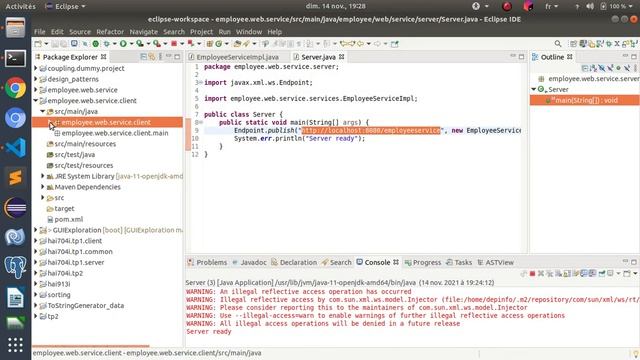The width and height of the screenshot is (640, 360).
Task: Toggle Scroll Lock in Console toolbar
Action: (x=567, y=273)
